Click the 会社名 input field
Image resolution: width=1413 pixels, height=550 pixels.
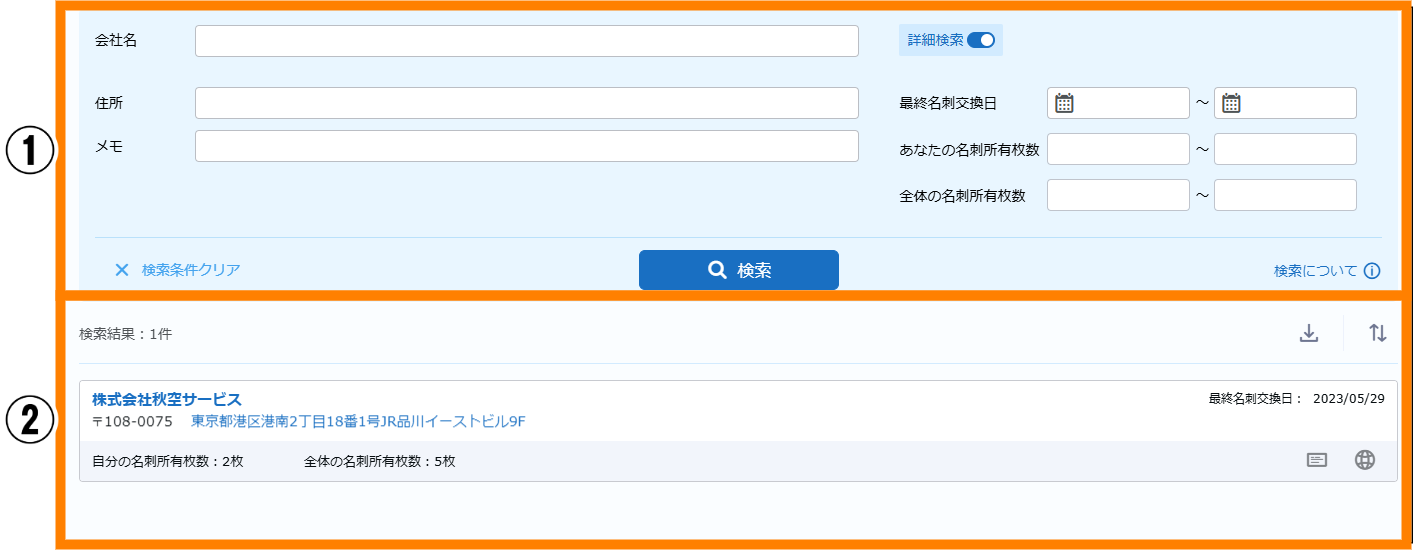[526, 41]
